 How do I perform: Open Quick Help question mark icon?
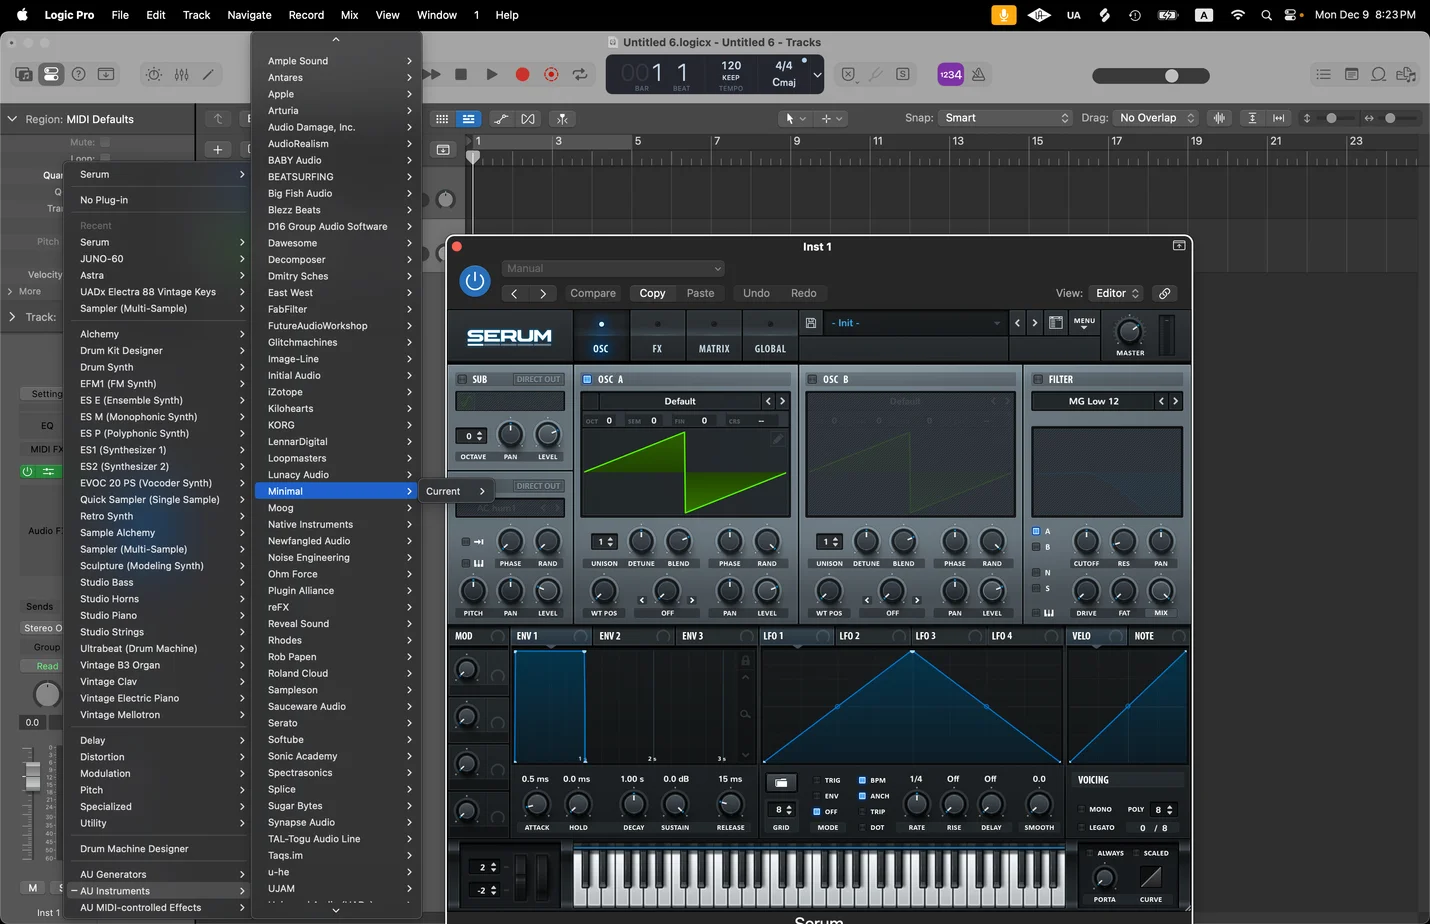pyautogui.click(x=78, y=75)
